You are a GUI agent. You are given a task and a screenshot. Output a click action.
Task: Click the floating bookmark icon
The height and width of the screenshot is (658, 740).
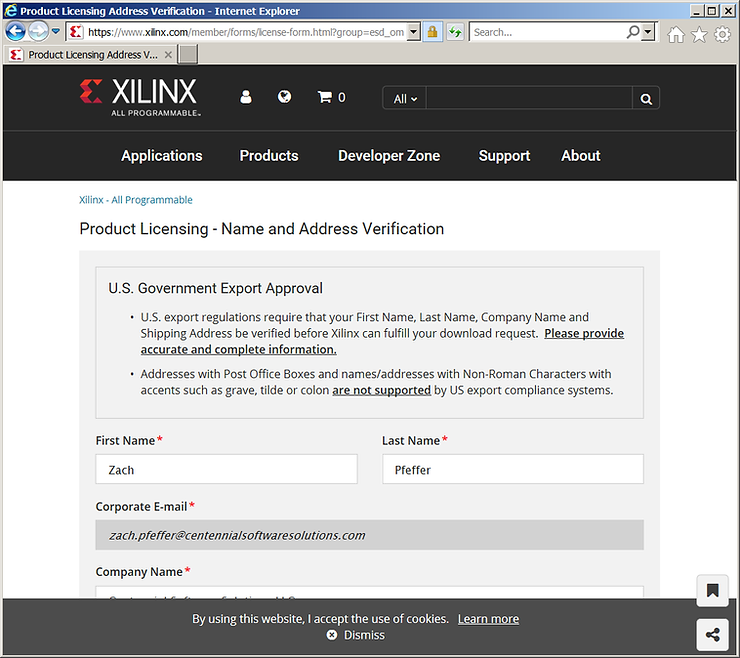point(713,591)
